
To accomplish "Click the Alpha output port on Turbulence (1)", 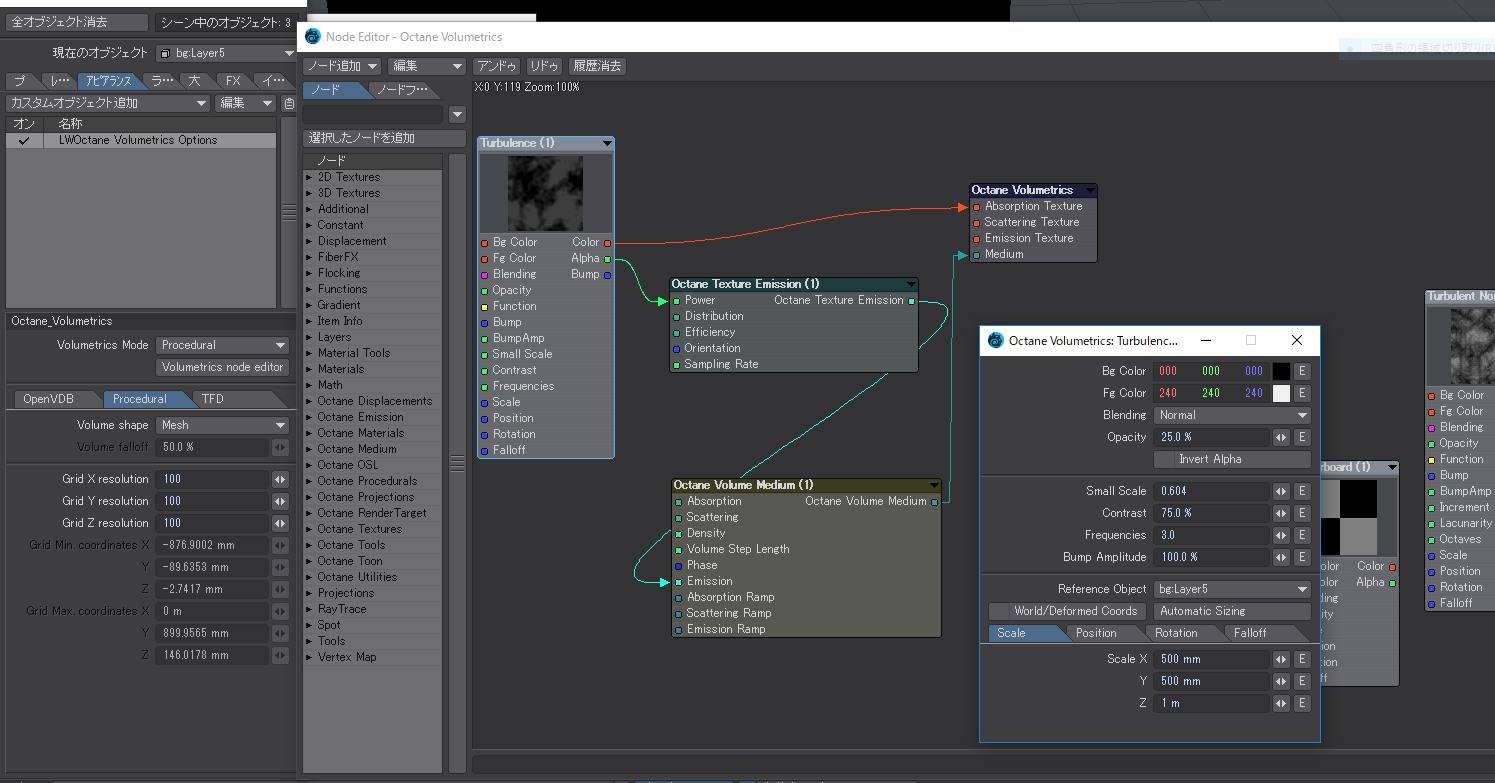I will [607, 258].
